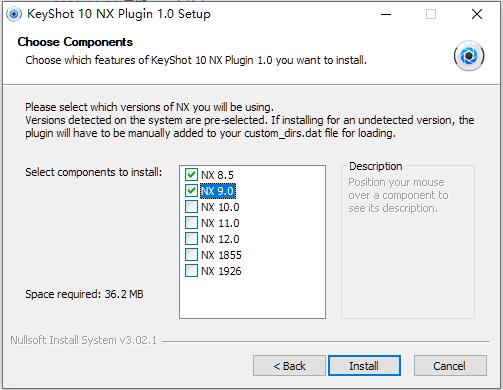This screenshot has width=503, height=390.
Task: Uncheck the NX 9.0 checkbox
Action: pos(191,191)
